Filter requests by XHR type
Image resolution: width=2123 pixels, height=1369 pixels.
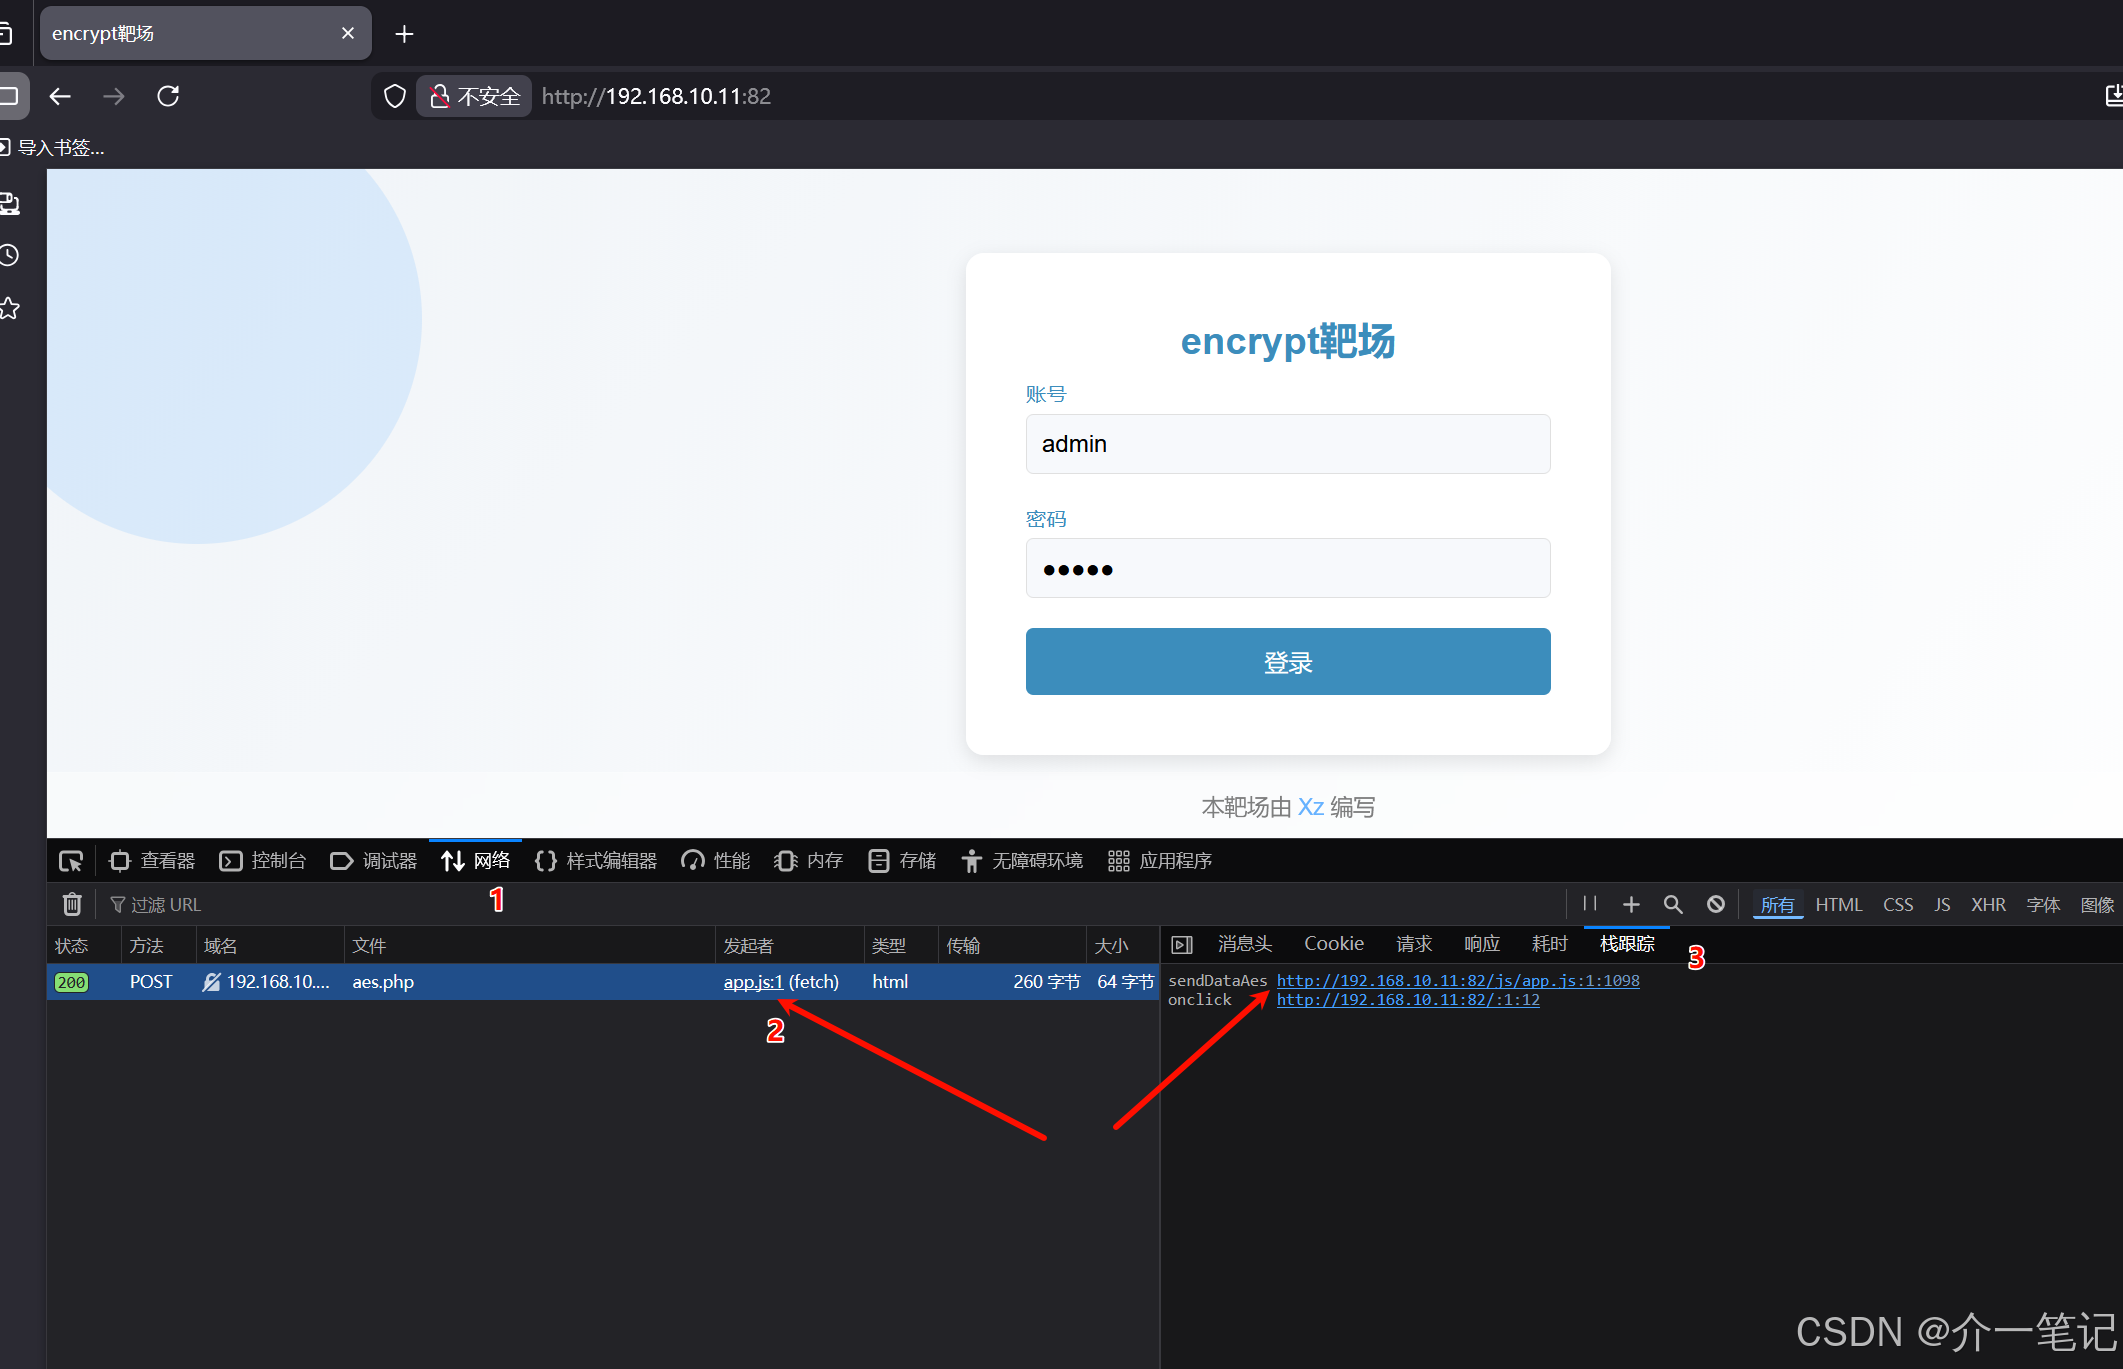click(x=1988, y=904)
